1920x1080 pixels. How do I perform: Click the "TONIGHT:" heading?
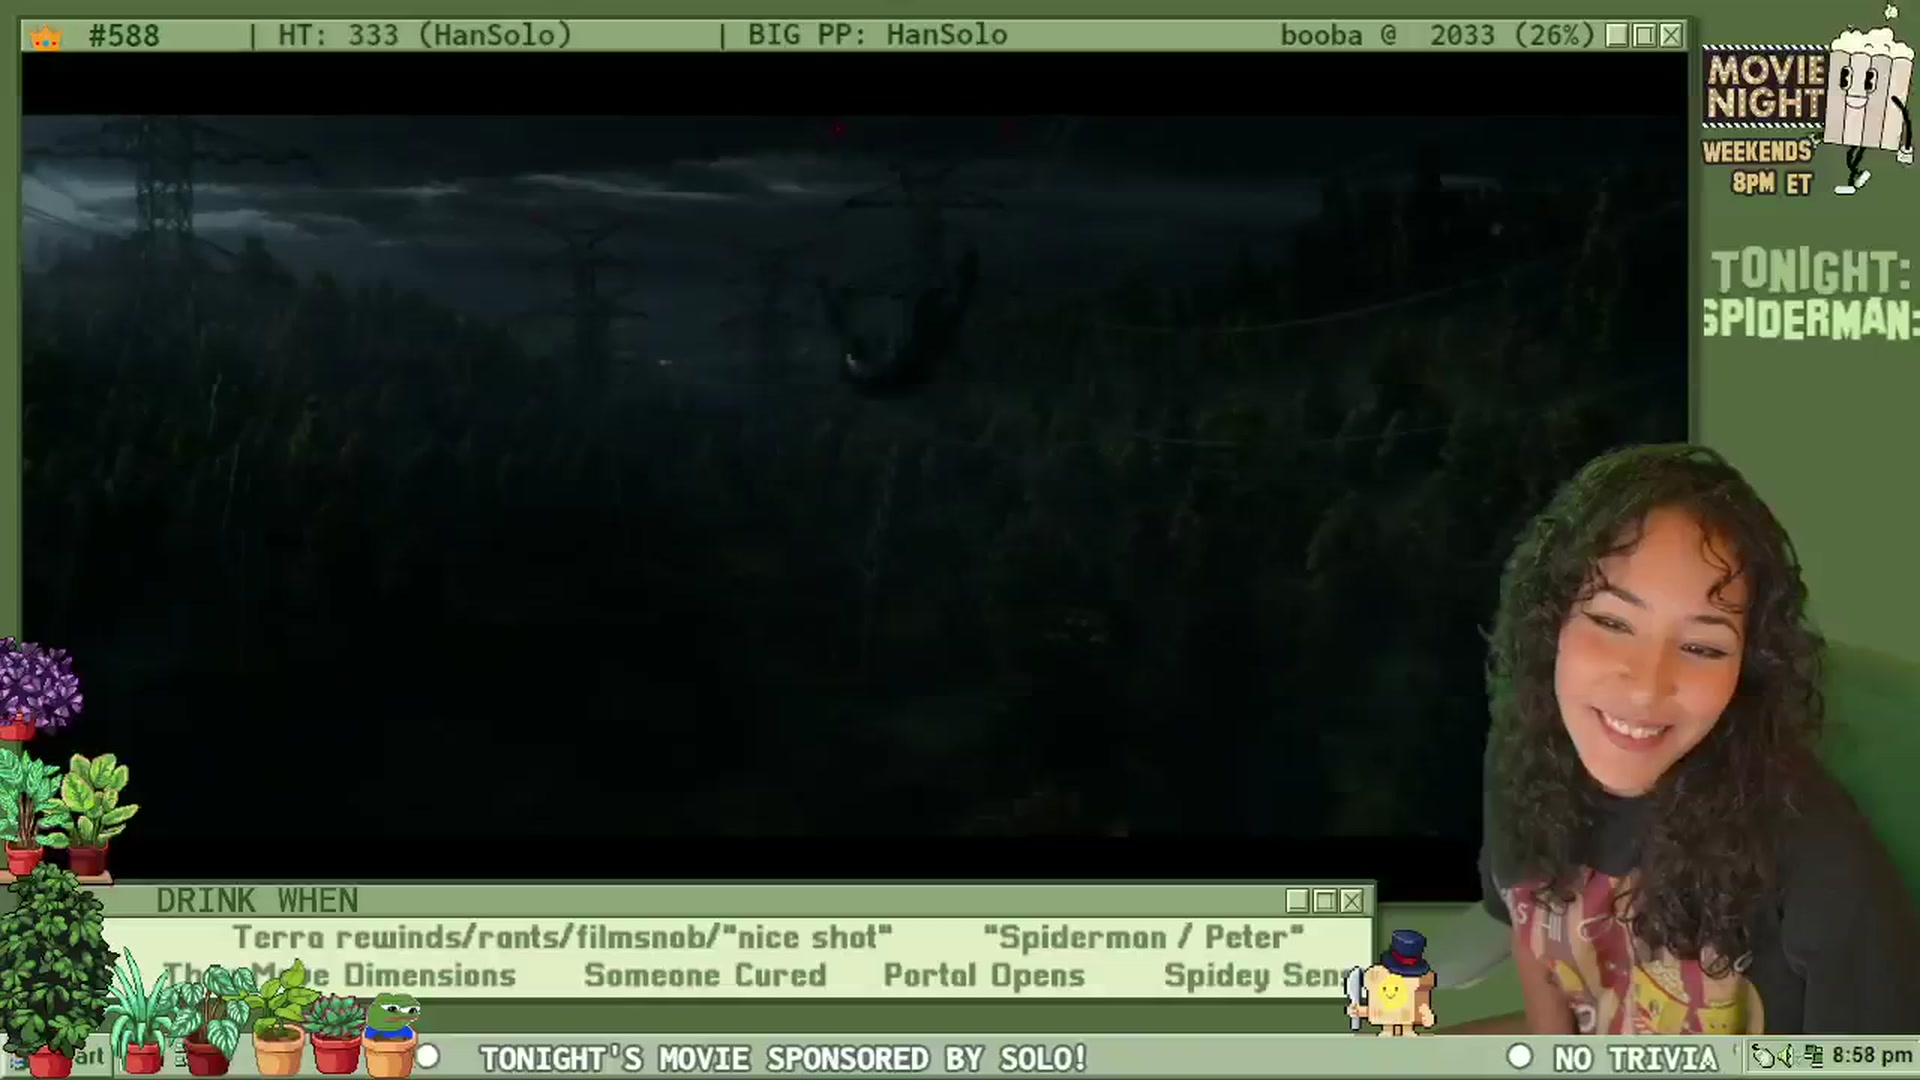pos(1811,271)
